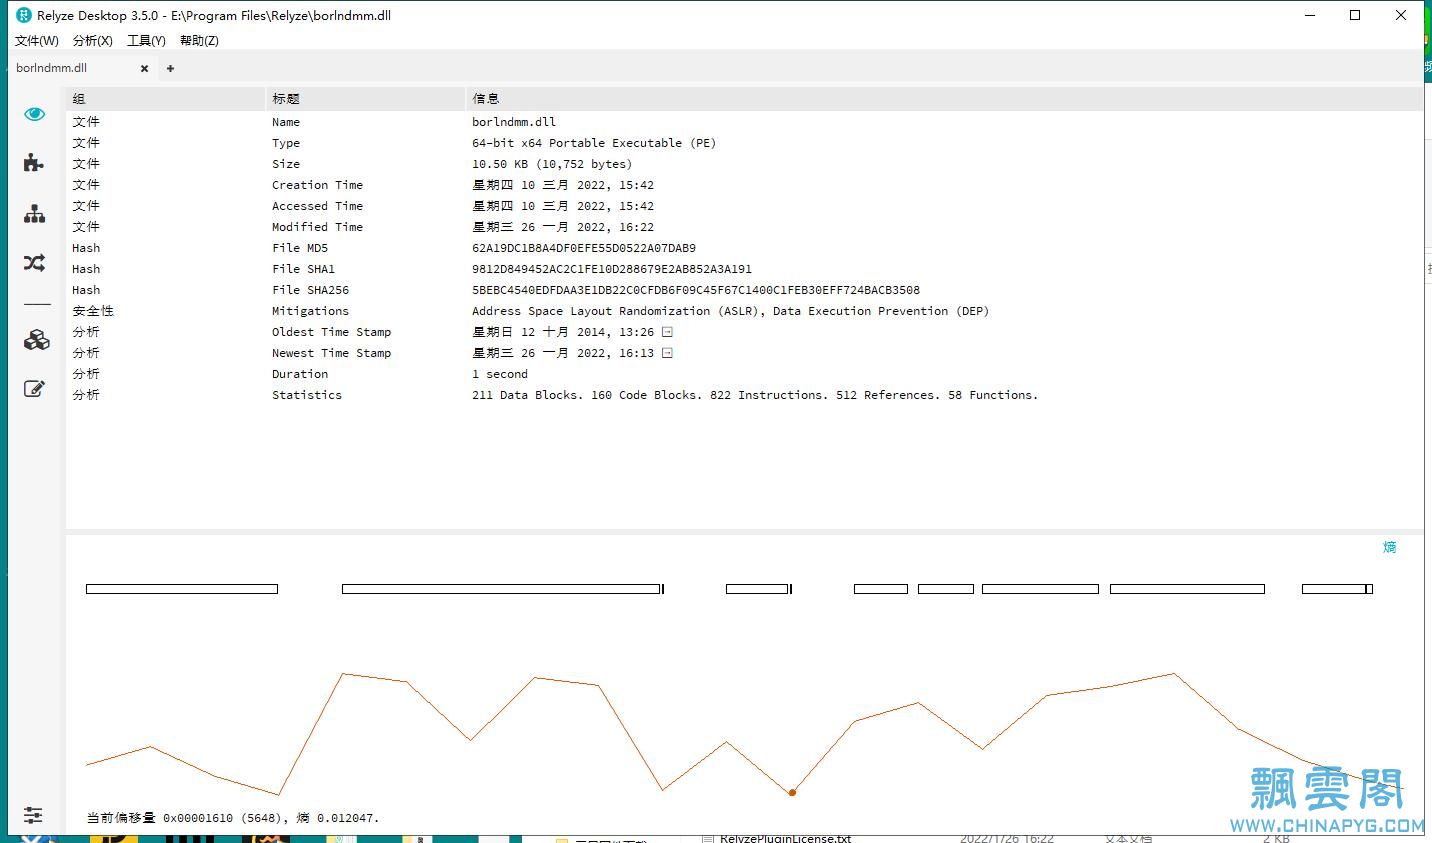Open the 分析(X) menu

(93, 41)
